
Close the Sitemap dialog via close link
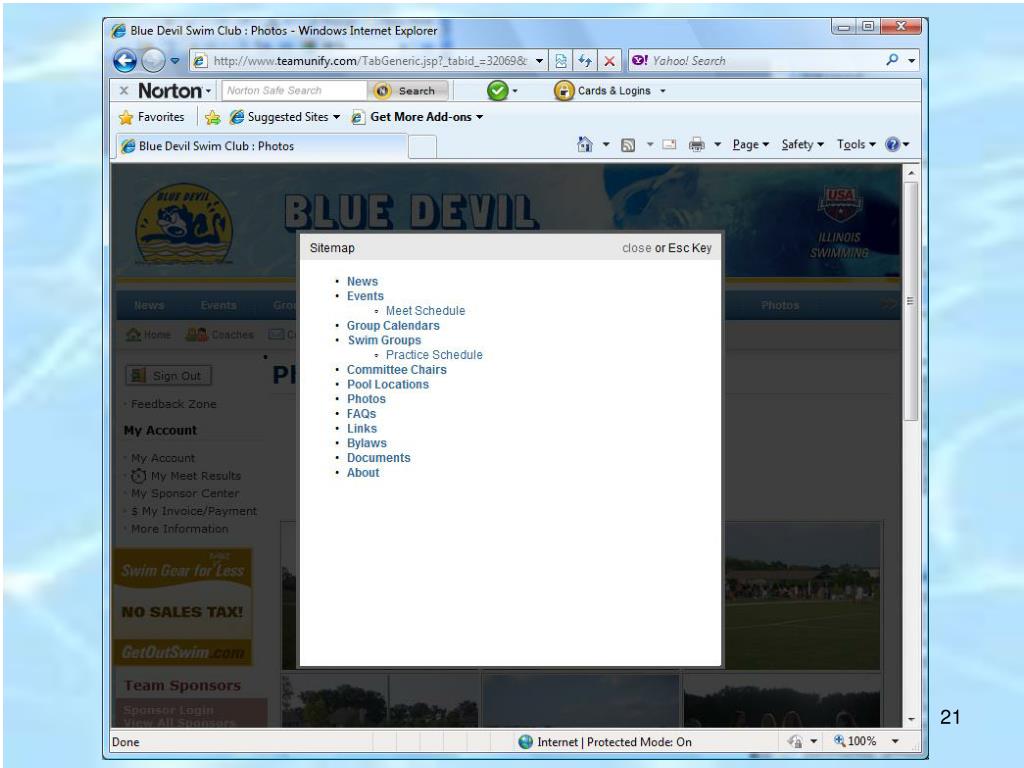tap(636, 248)
